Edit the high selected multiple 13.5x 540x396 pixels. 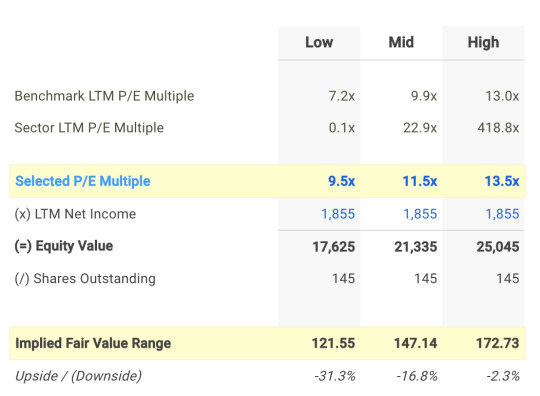pos(502,181)
